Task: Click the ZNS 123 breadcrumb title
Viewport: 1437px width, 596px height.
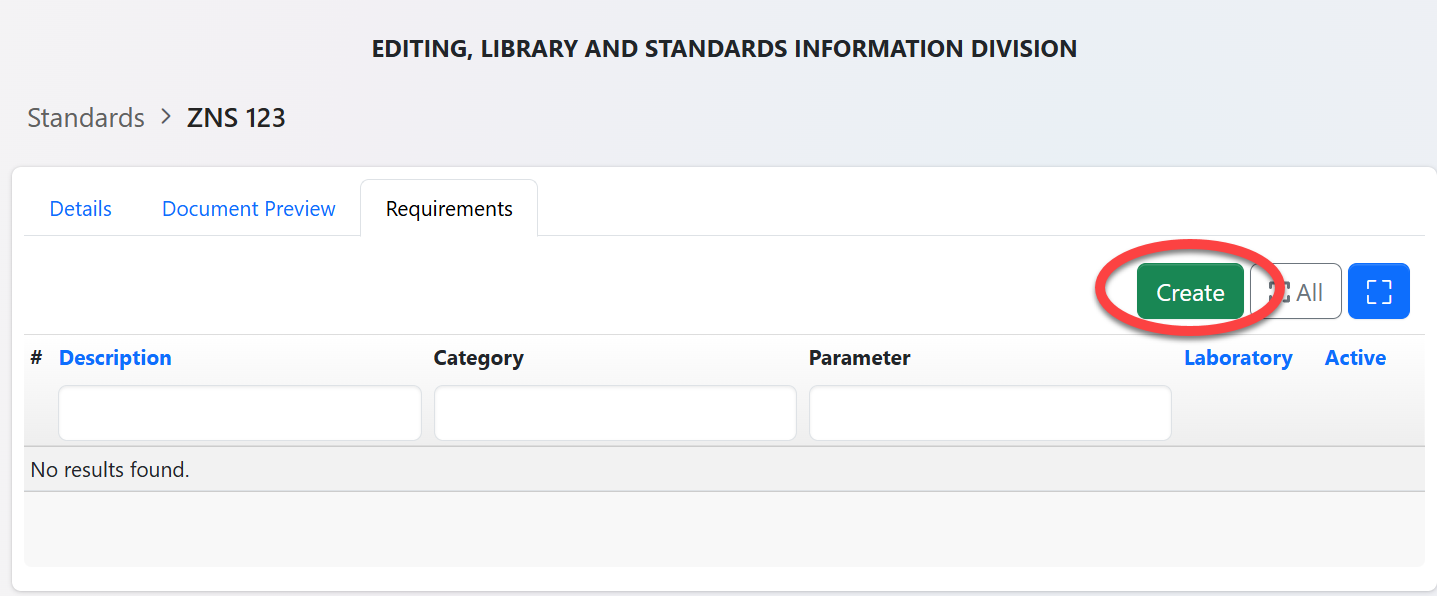Action: click(x=236, y=118)
